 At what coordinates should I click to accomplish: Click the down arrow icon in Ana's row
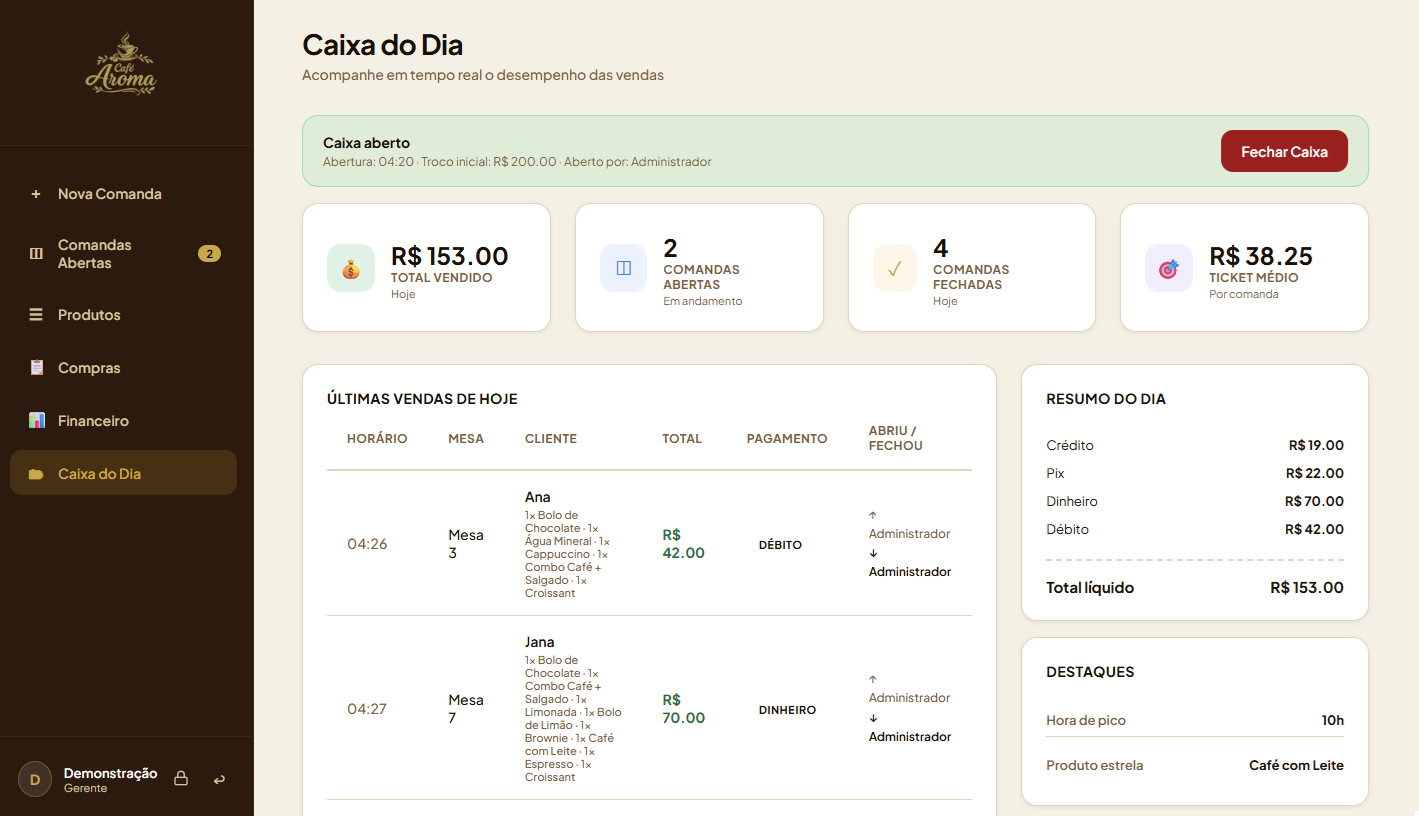click(873, 553)
